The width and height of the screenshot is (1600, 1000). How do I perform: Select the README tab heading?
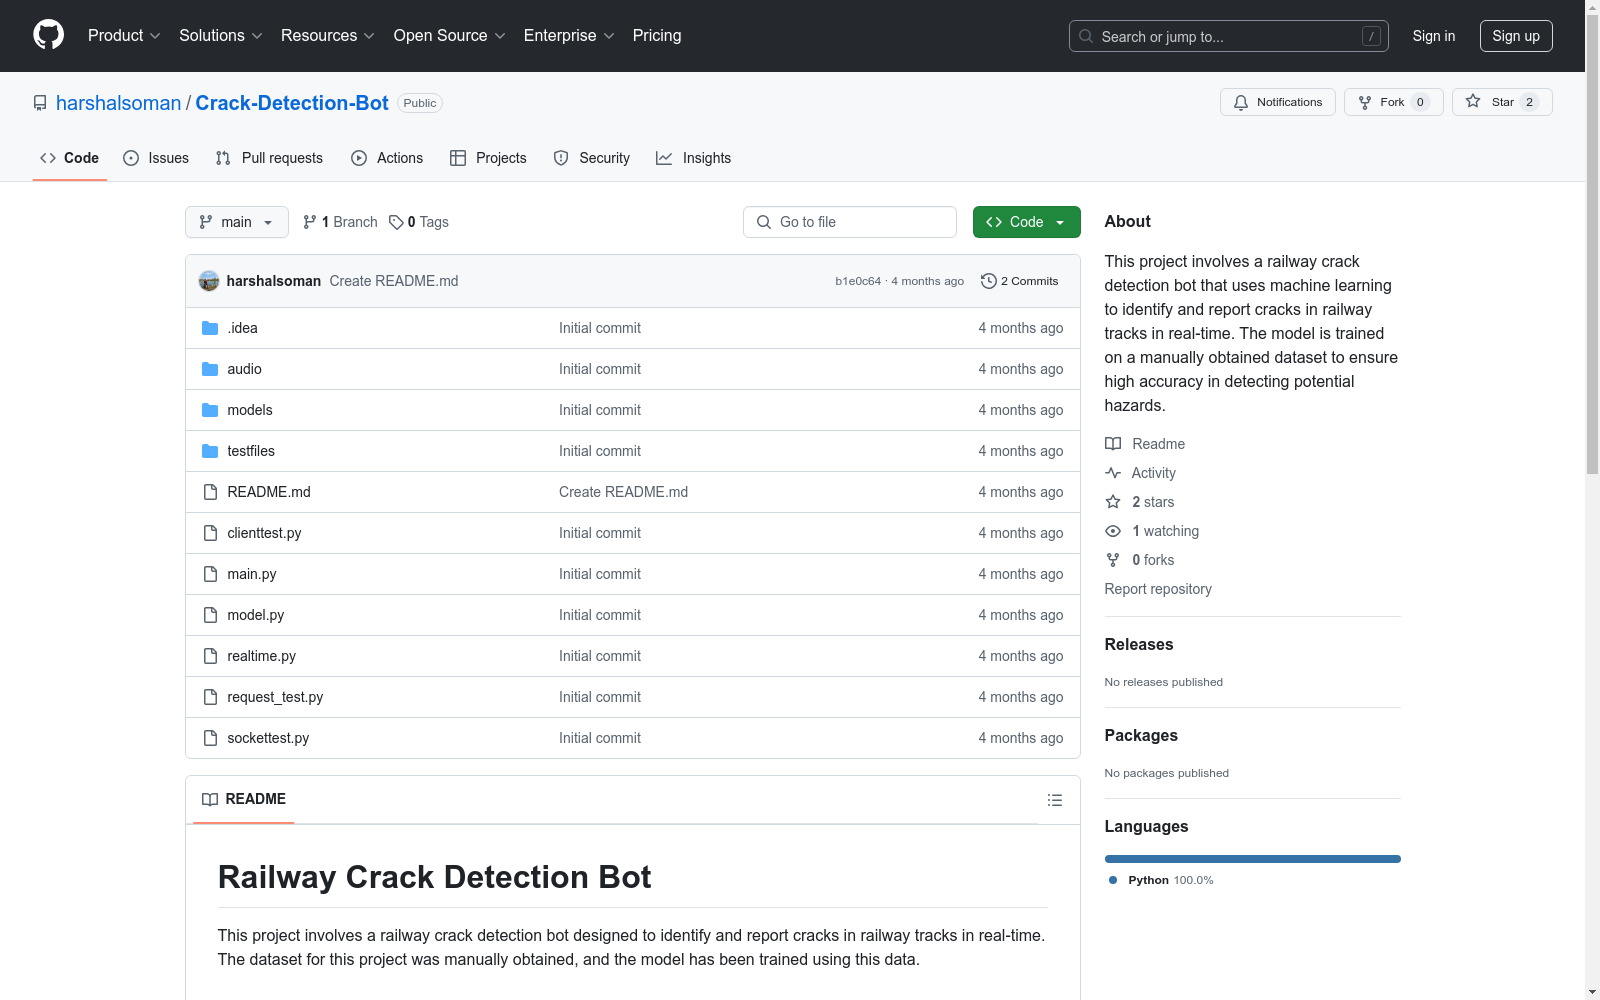pos(244,799)
